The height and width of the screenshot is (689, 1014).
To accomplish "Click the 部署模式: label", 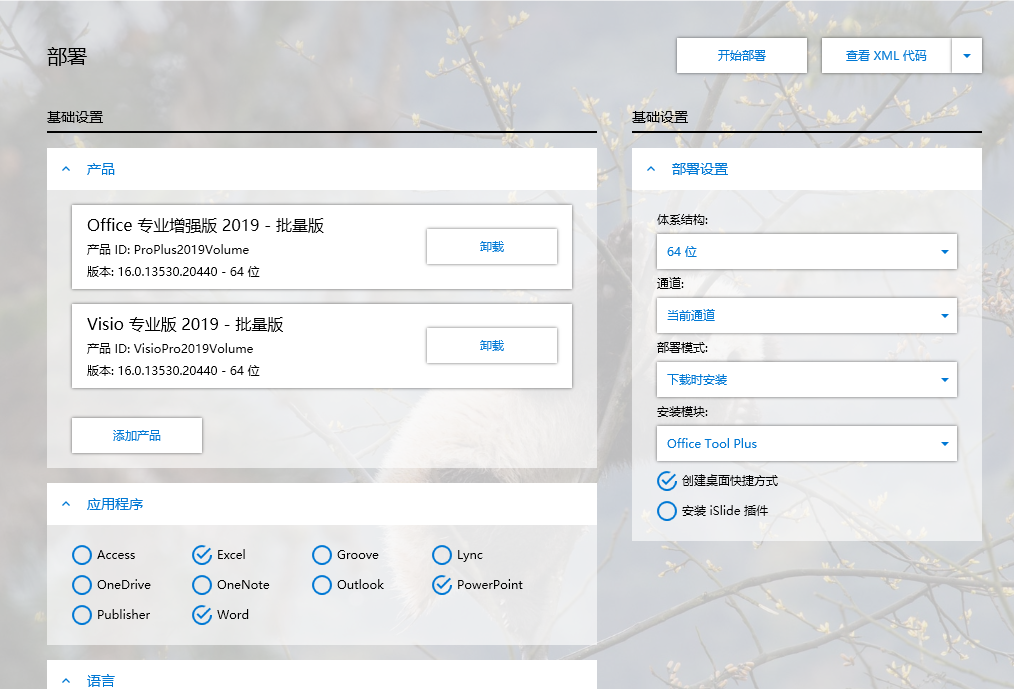I will coord(682,348).
